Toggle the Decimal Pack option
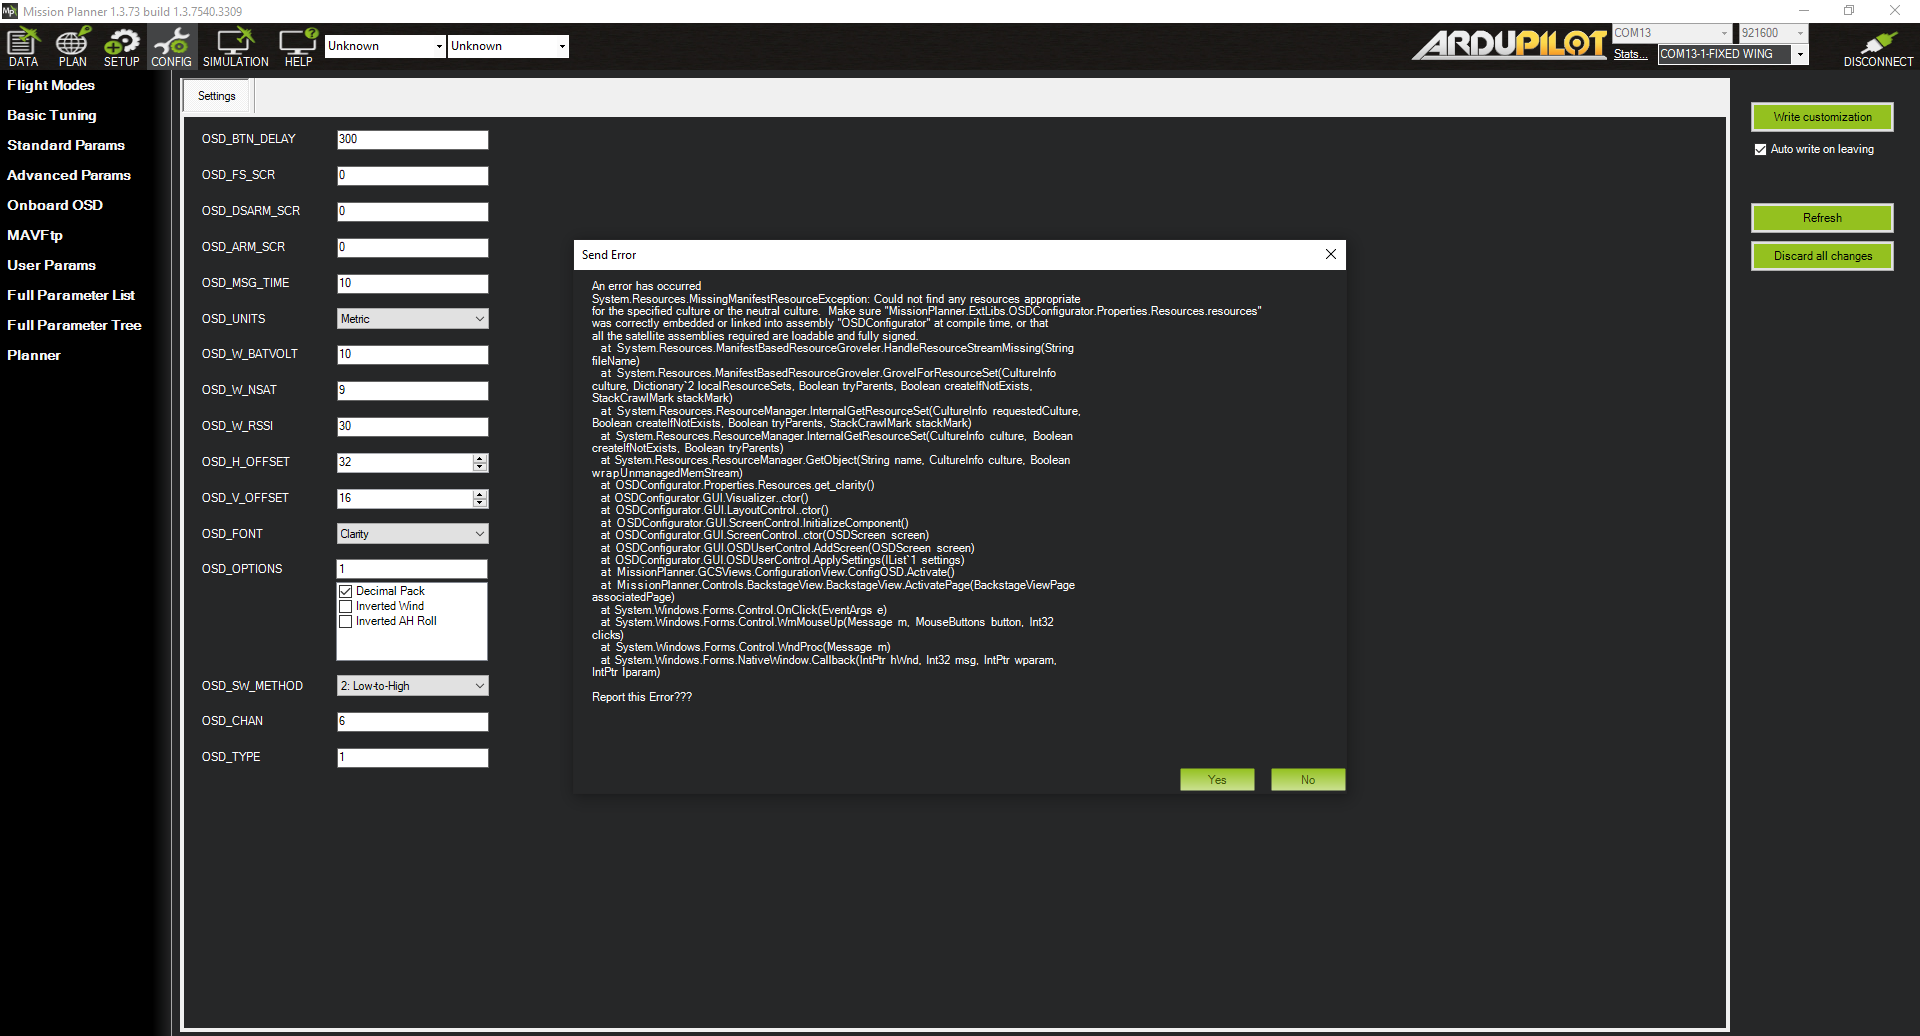The image size is (1920, 1036). [346, 591]
